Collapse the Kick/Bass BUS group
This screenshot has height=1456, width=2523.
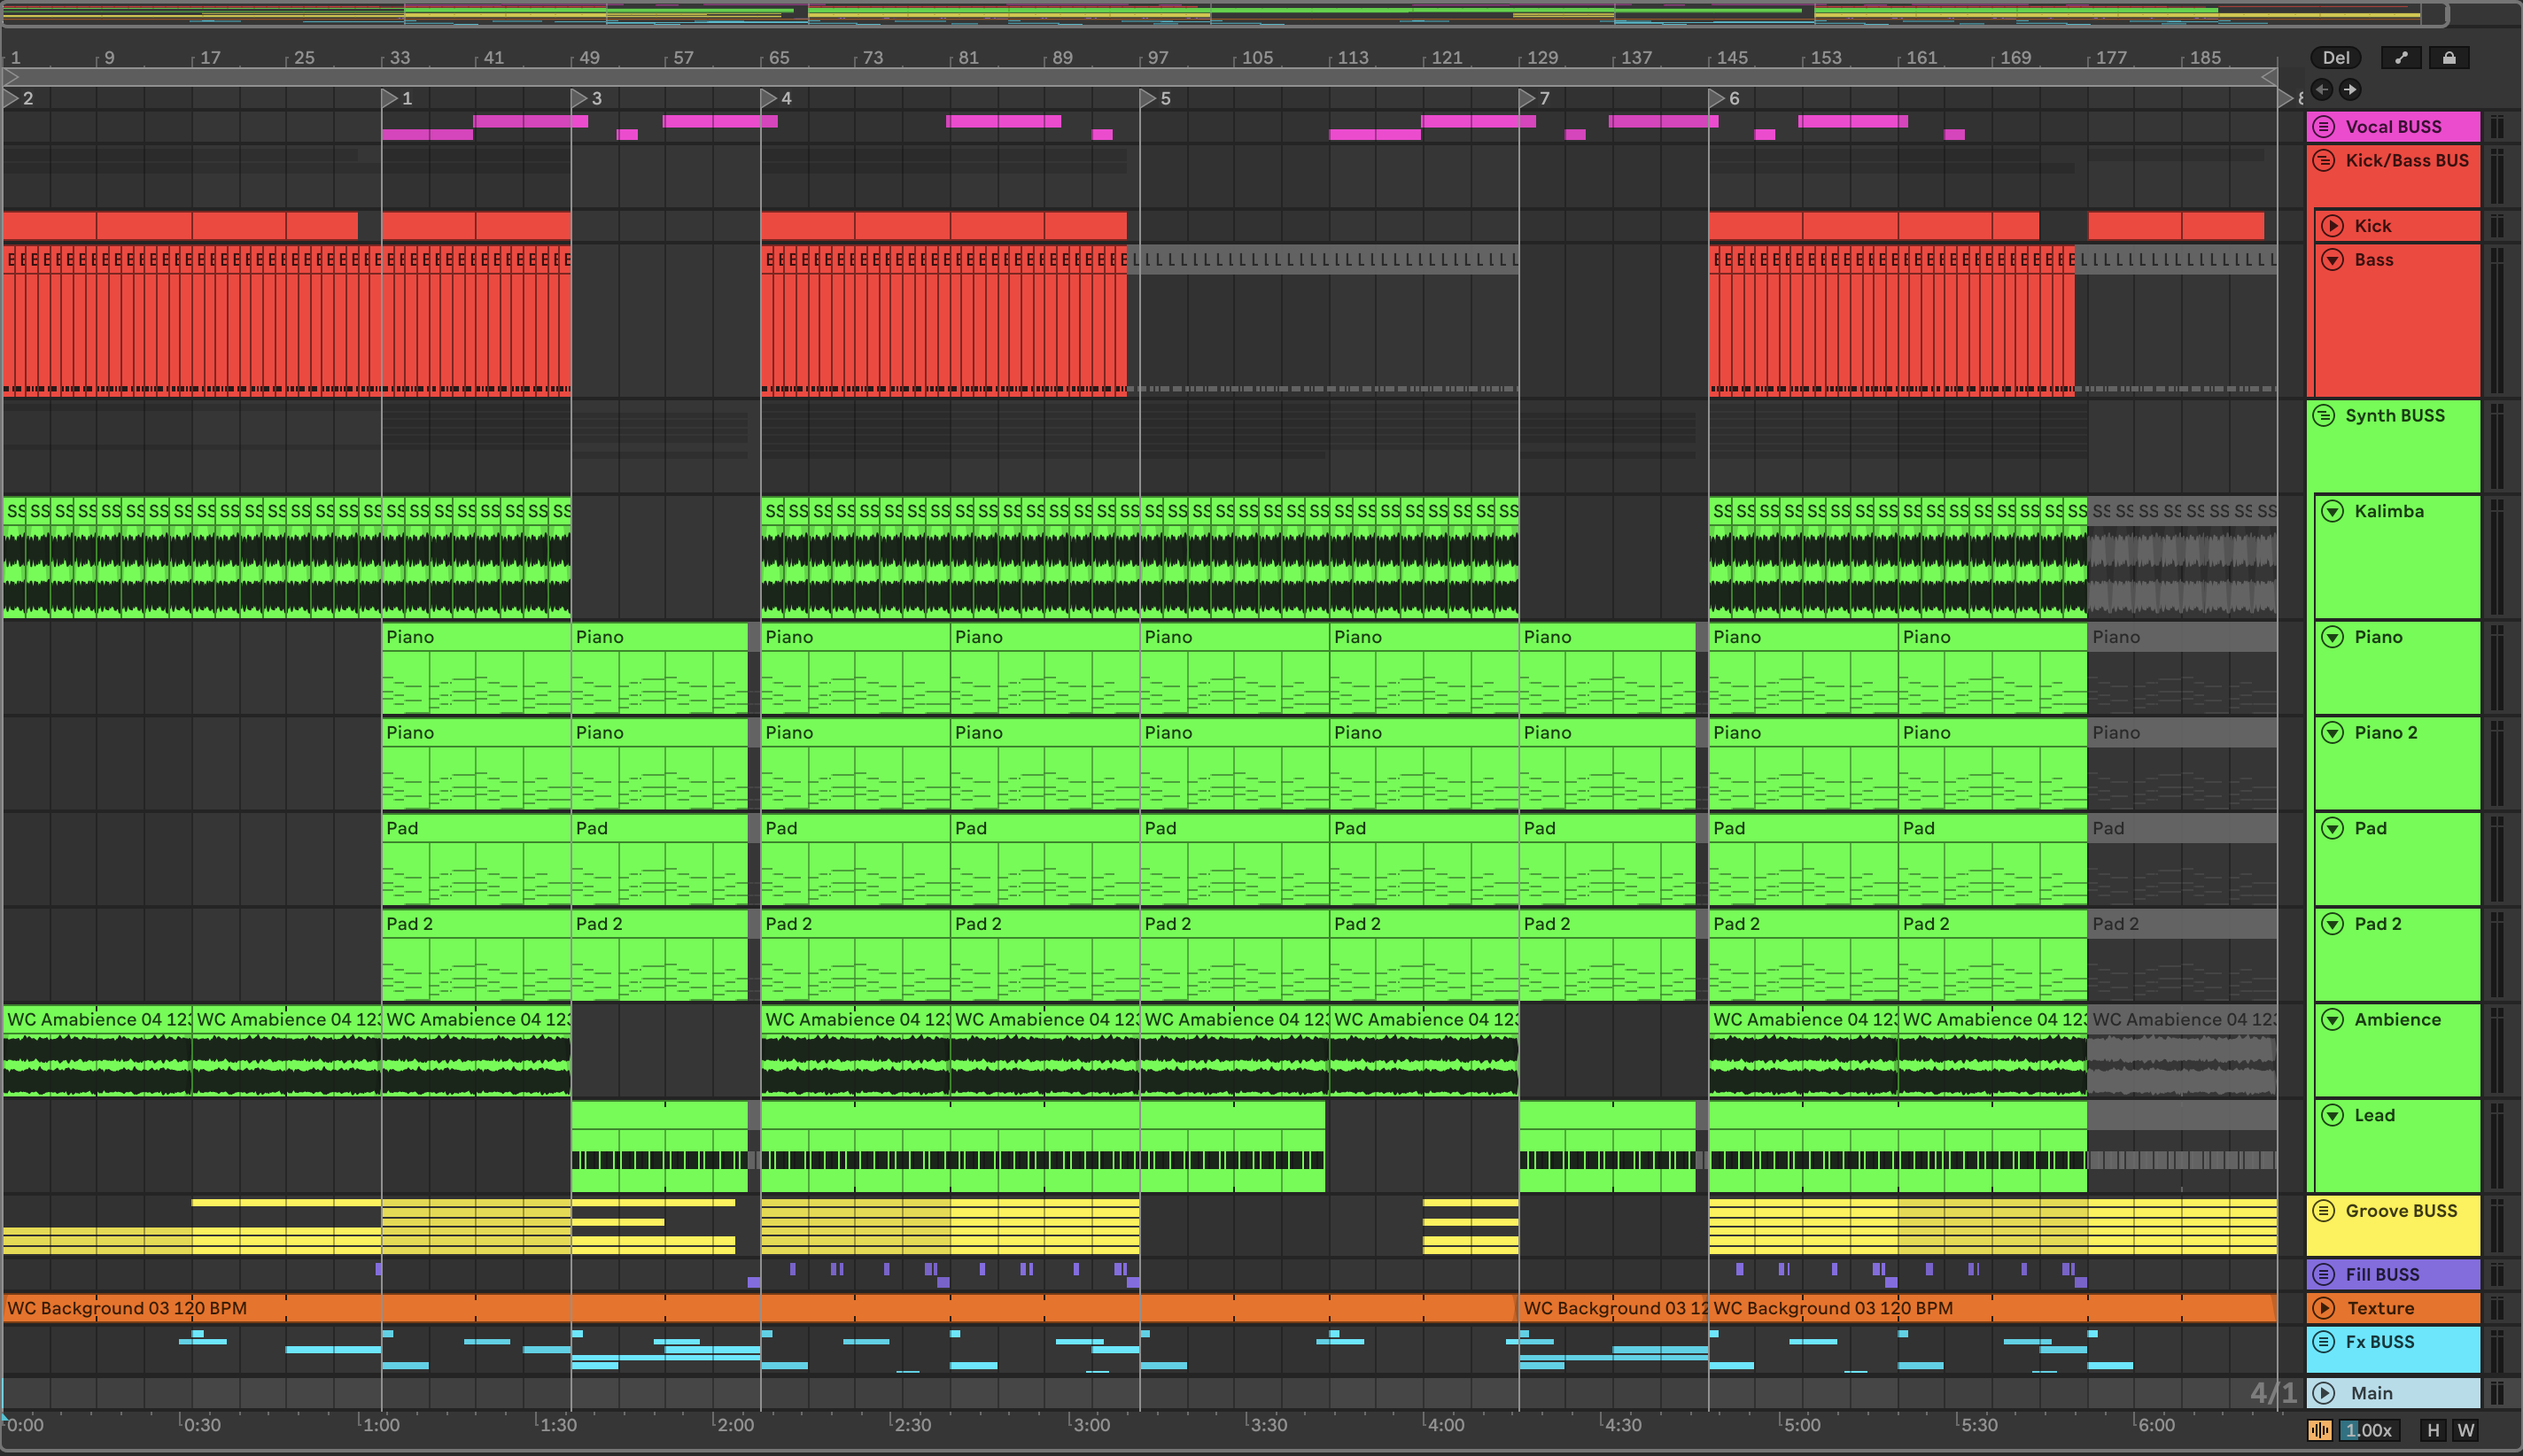pos(2324,161)
